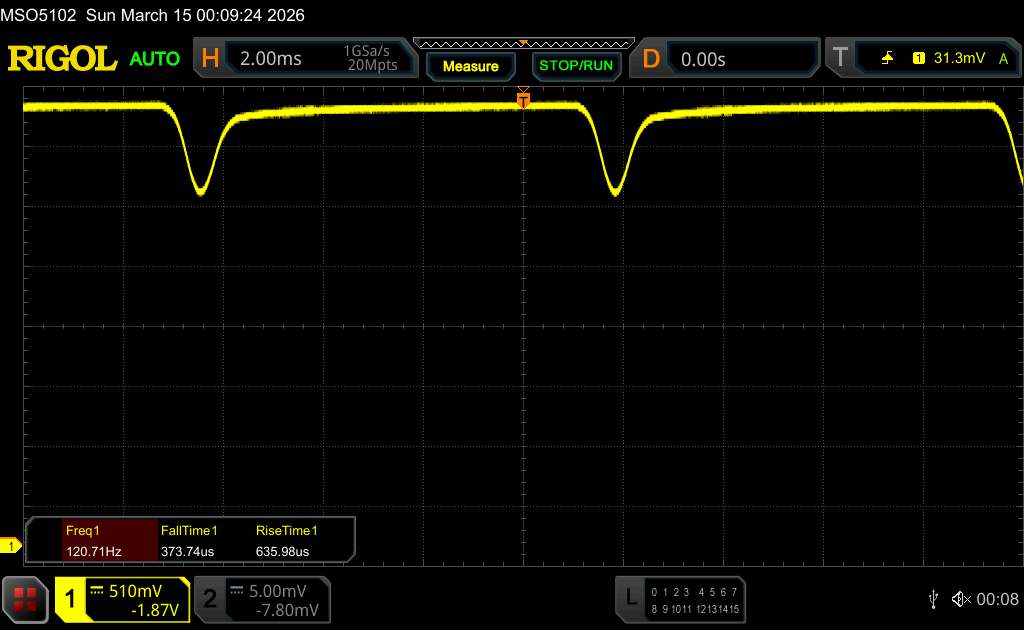Click the muted speaker sound icon
1024x630 pixels.
[x=961, y=599]
